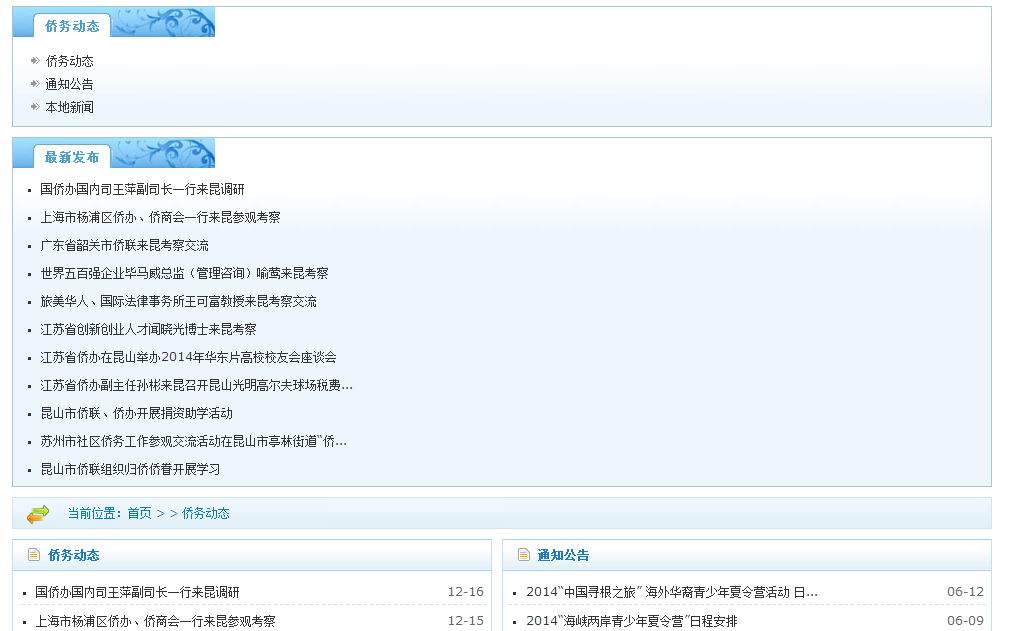1014x631 pixels.
Task: Click the 通知公告 heading in the bottom-right panel
Action: (563, 555)
